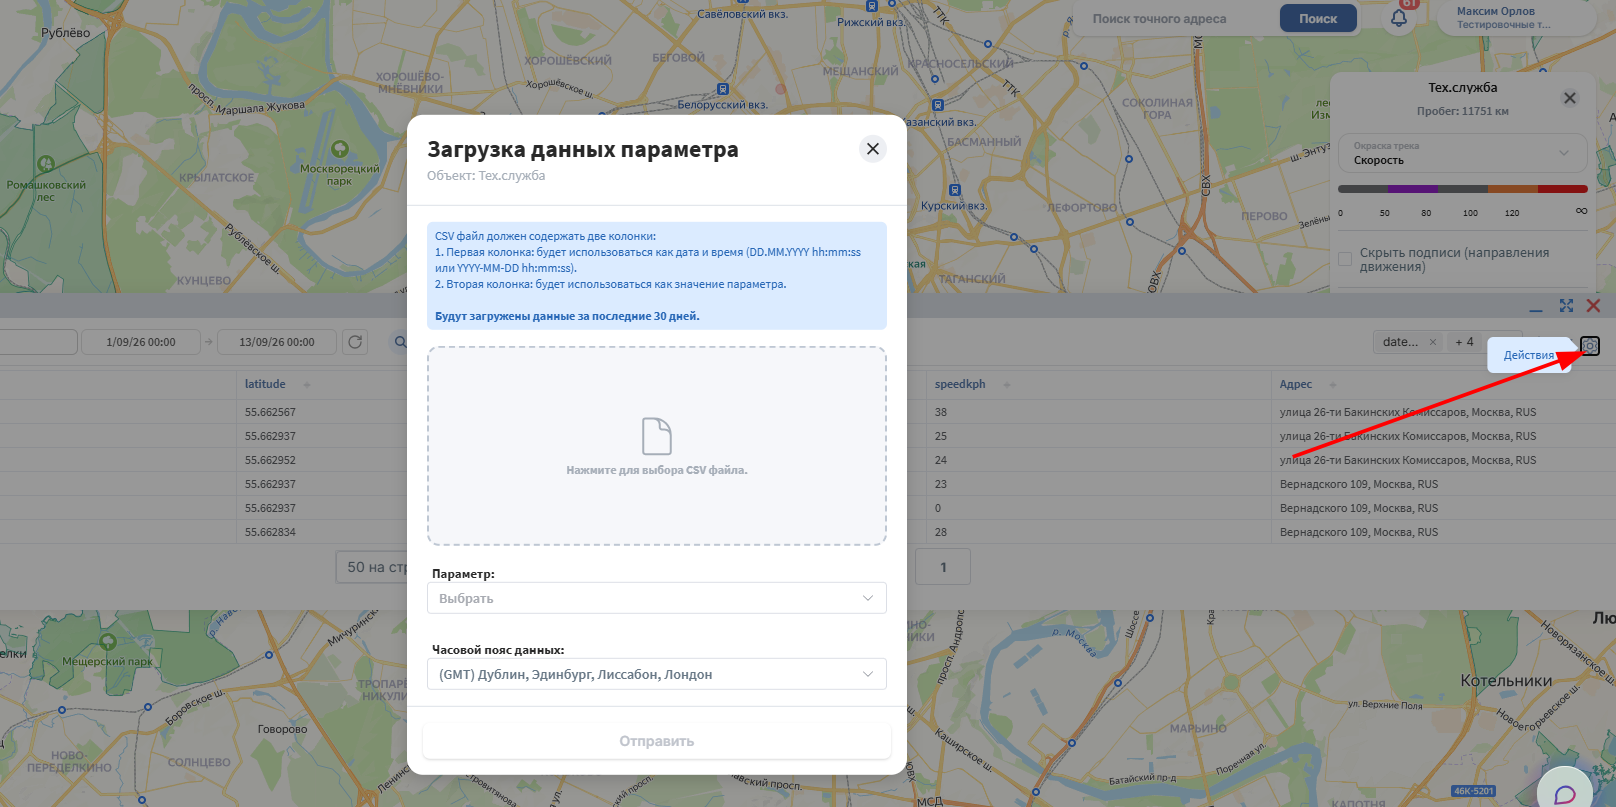
Task: Click the Мещерский парк tree icon on map
Action: pos(108,642)
